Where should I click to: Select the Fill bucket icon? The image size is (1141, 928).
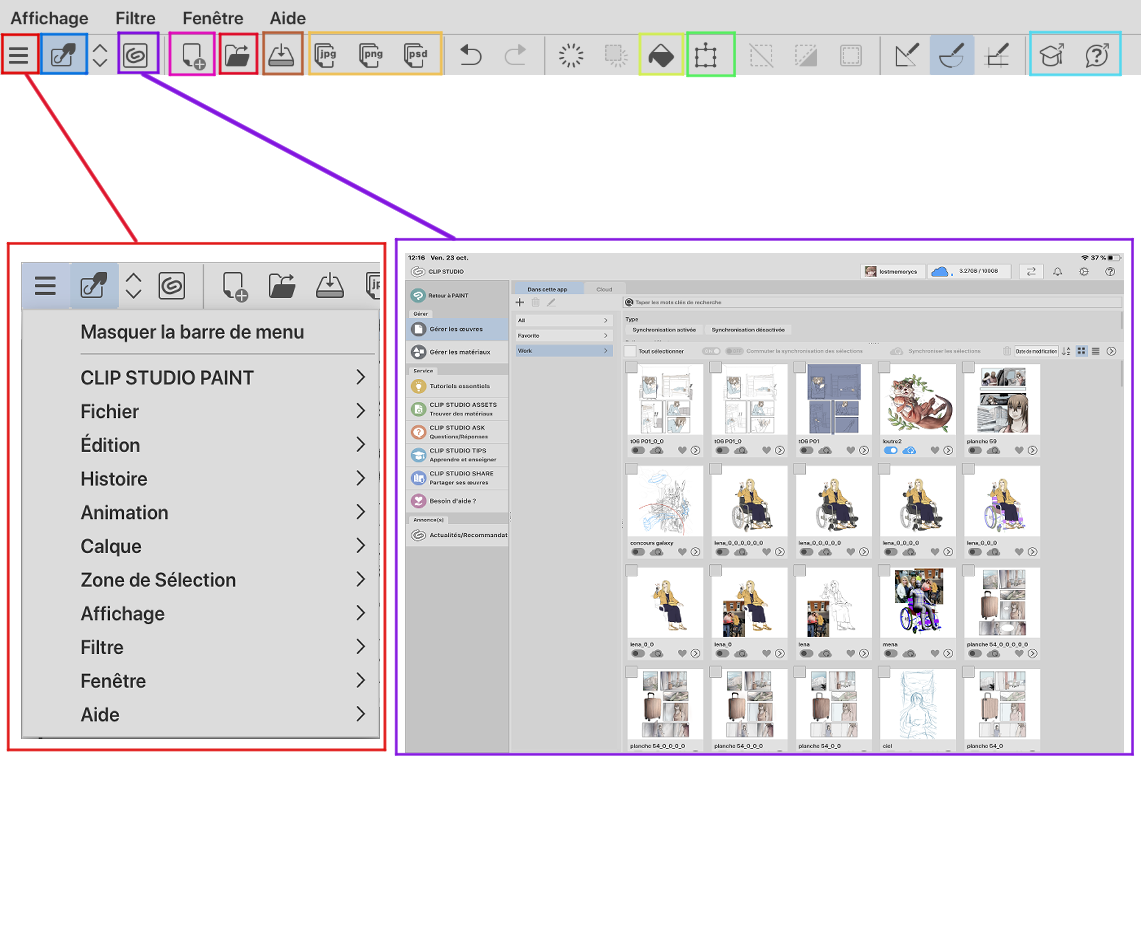tap(661, 56)
